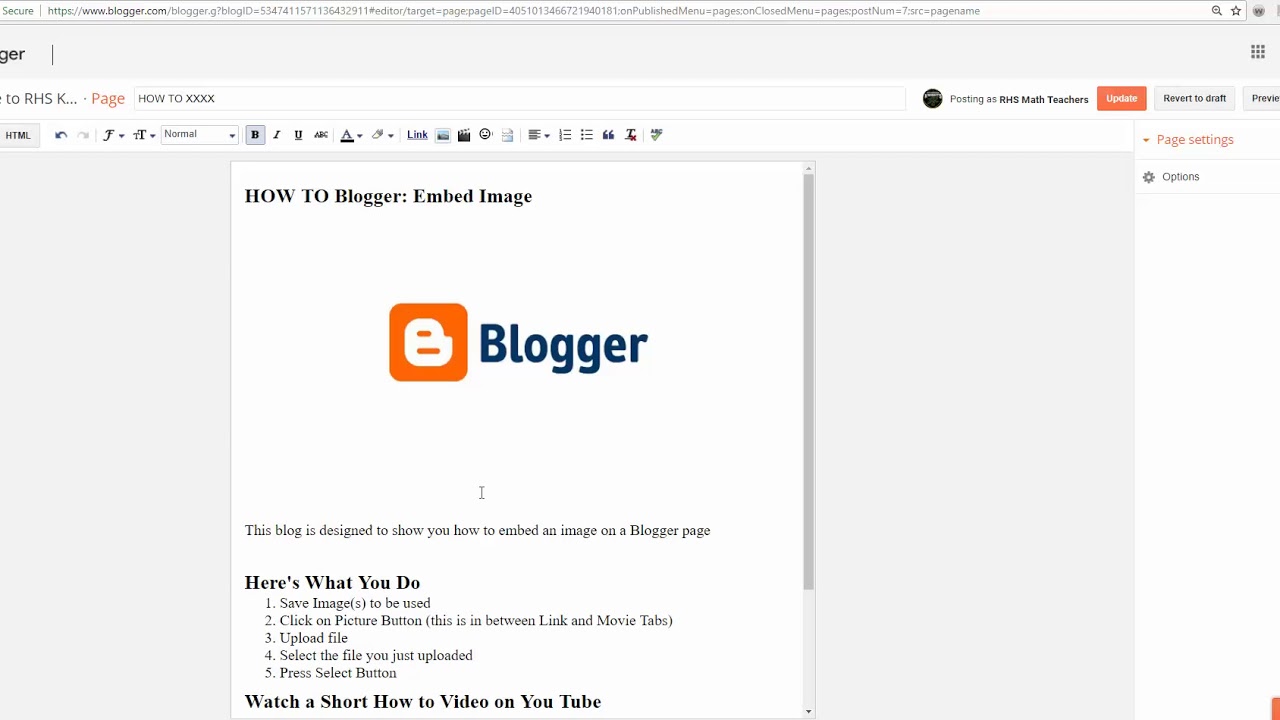This screenshot has height=720, width=1280.
Task: Open the font family dropdown
Action: click(x=113, y=135)
